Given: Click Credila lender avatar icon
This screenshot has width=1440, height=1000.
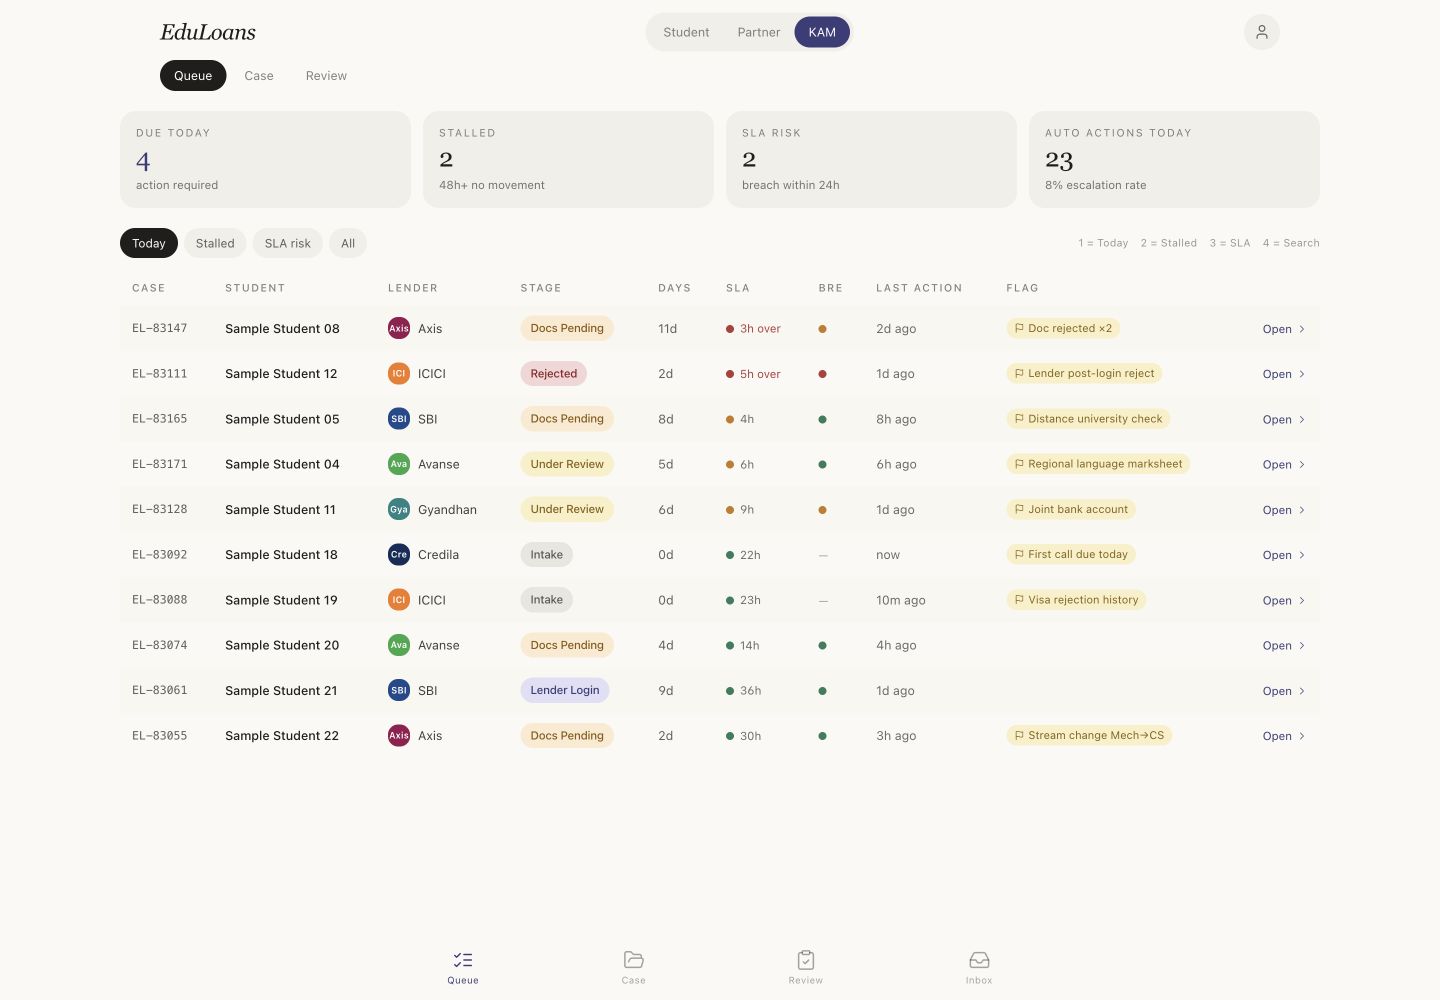Looking at the screenshot, I should pyautogui.click(x=399, y=554).
